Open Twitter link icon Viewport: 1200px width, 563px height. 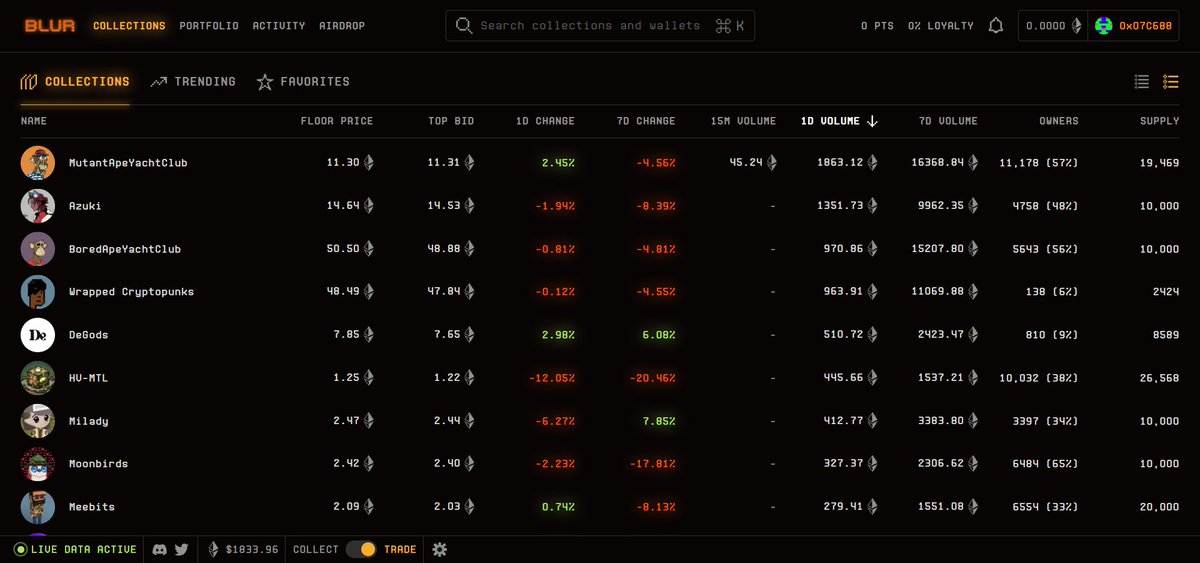(181, 549)
